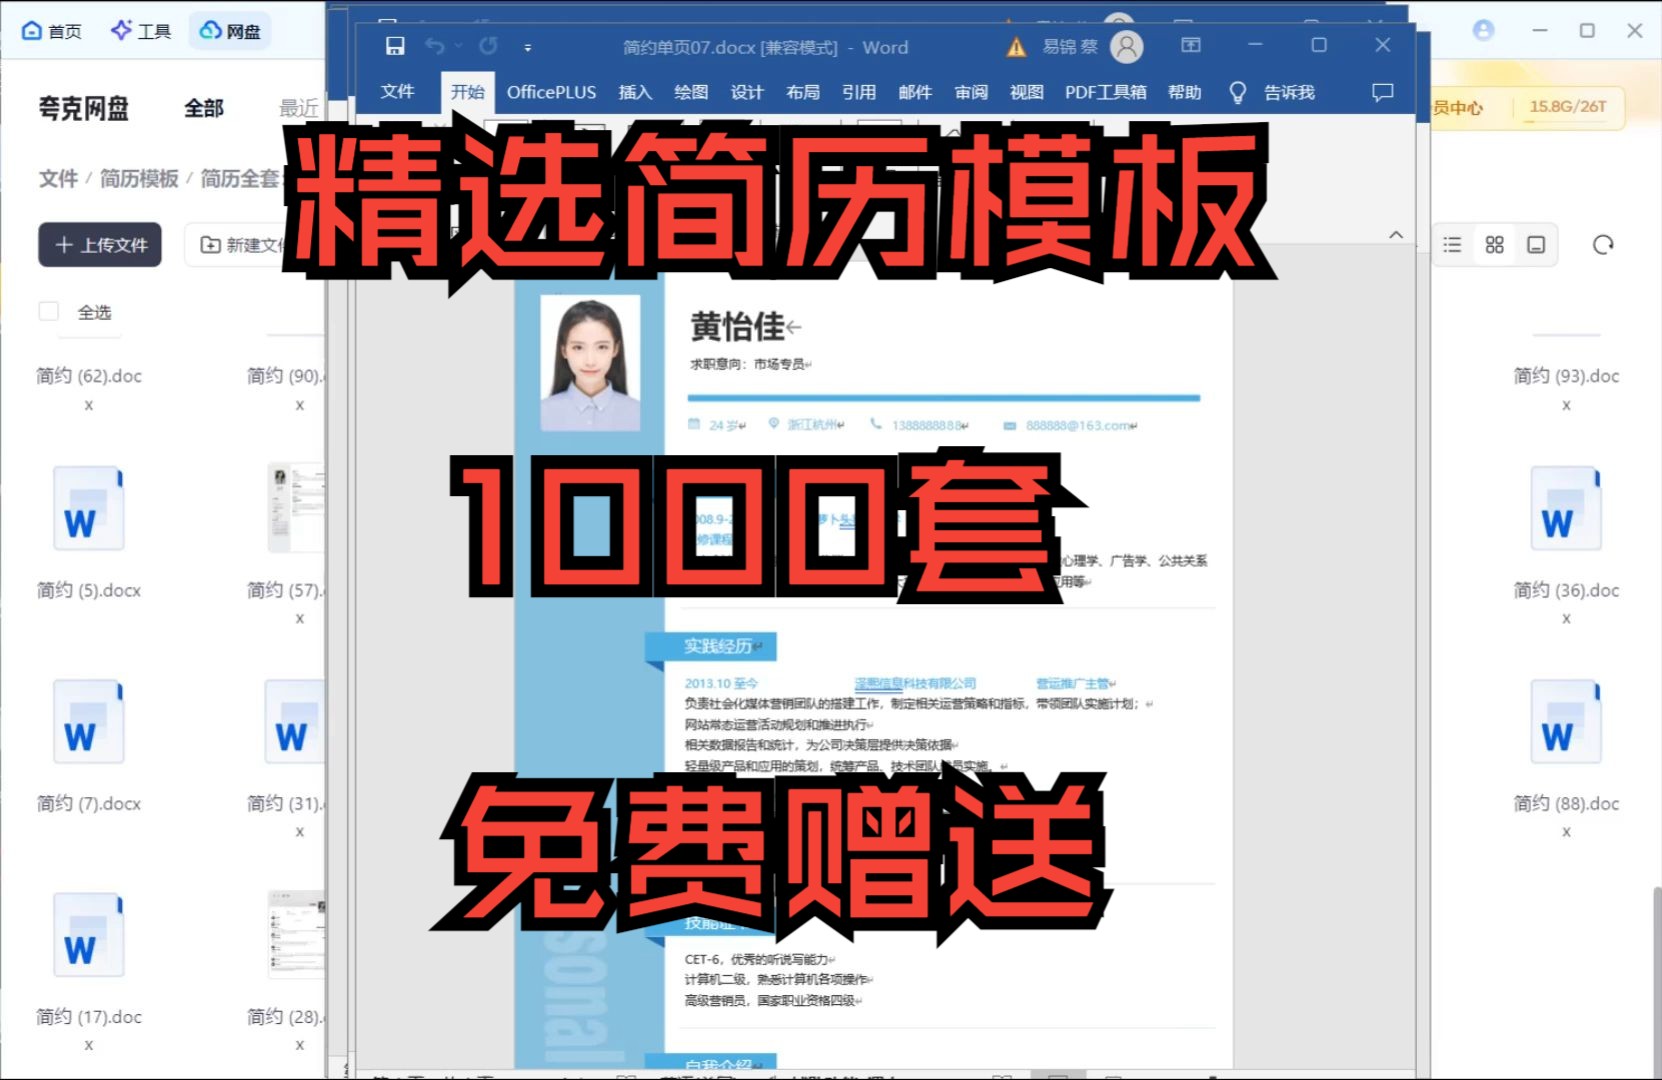The height and width of the screenshot is (1080, 1662).
Task: Click the Word save icon
Action: 395,46
